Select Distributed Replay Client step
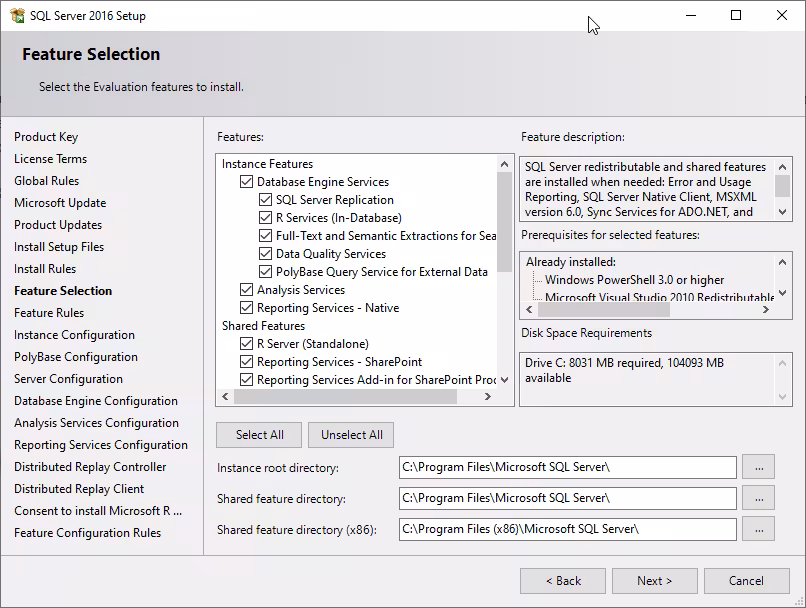This screenshot has height=608, width=806. coord(79,489)
